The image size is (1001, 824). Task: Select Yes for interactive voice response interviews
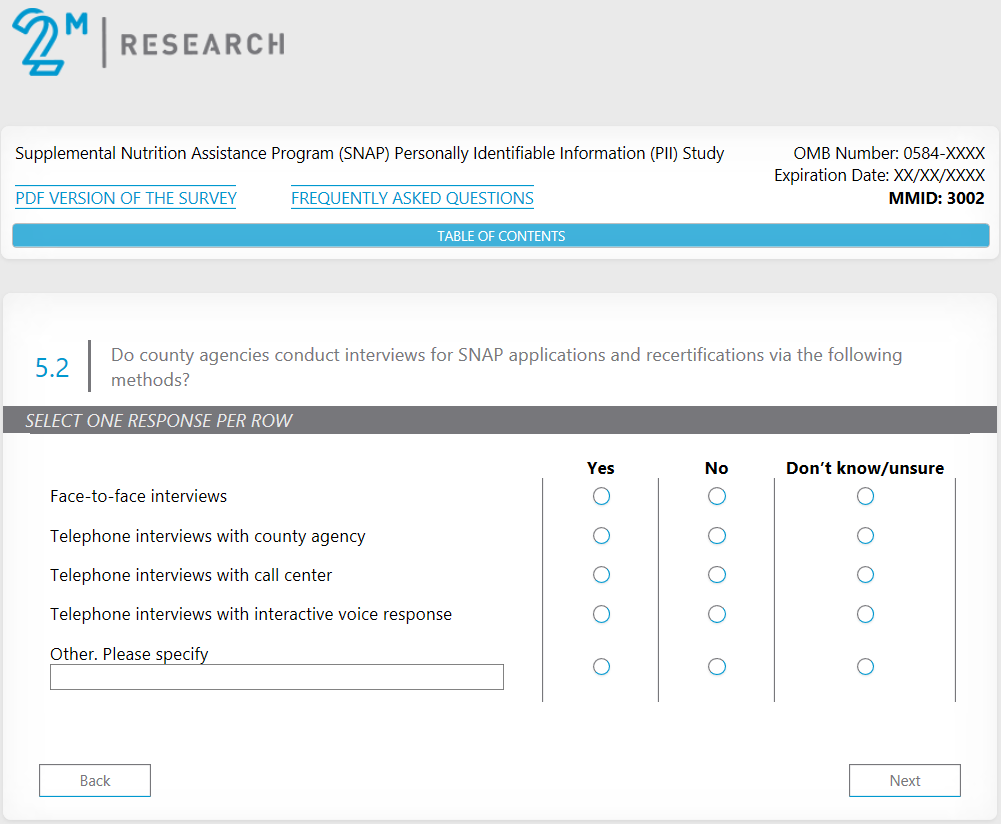point(601,614)
